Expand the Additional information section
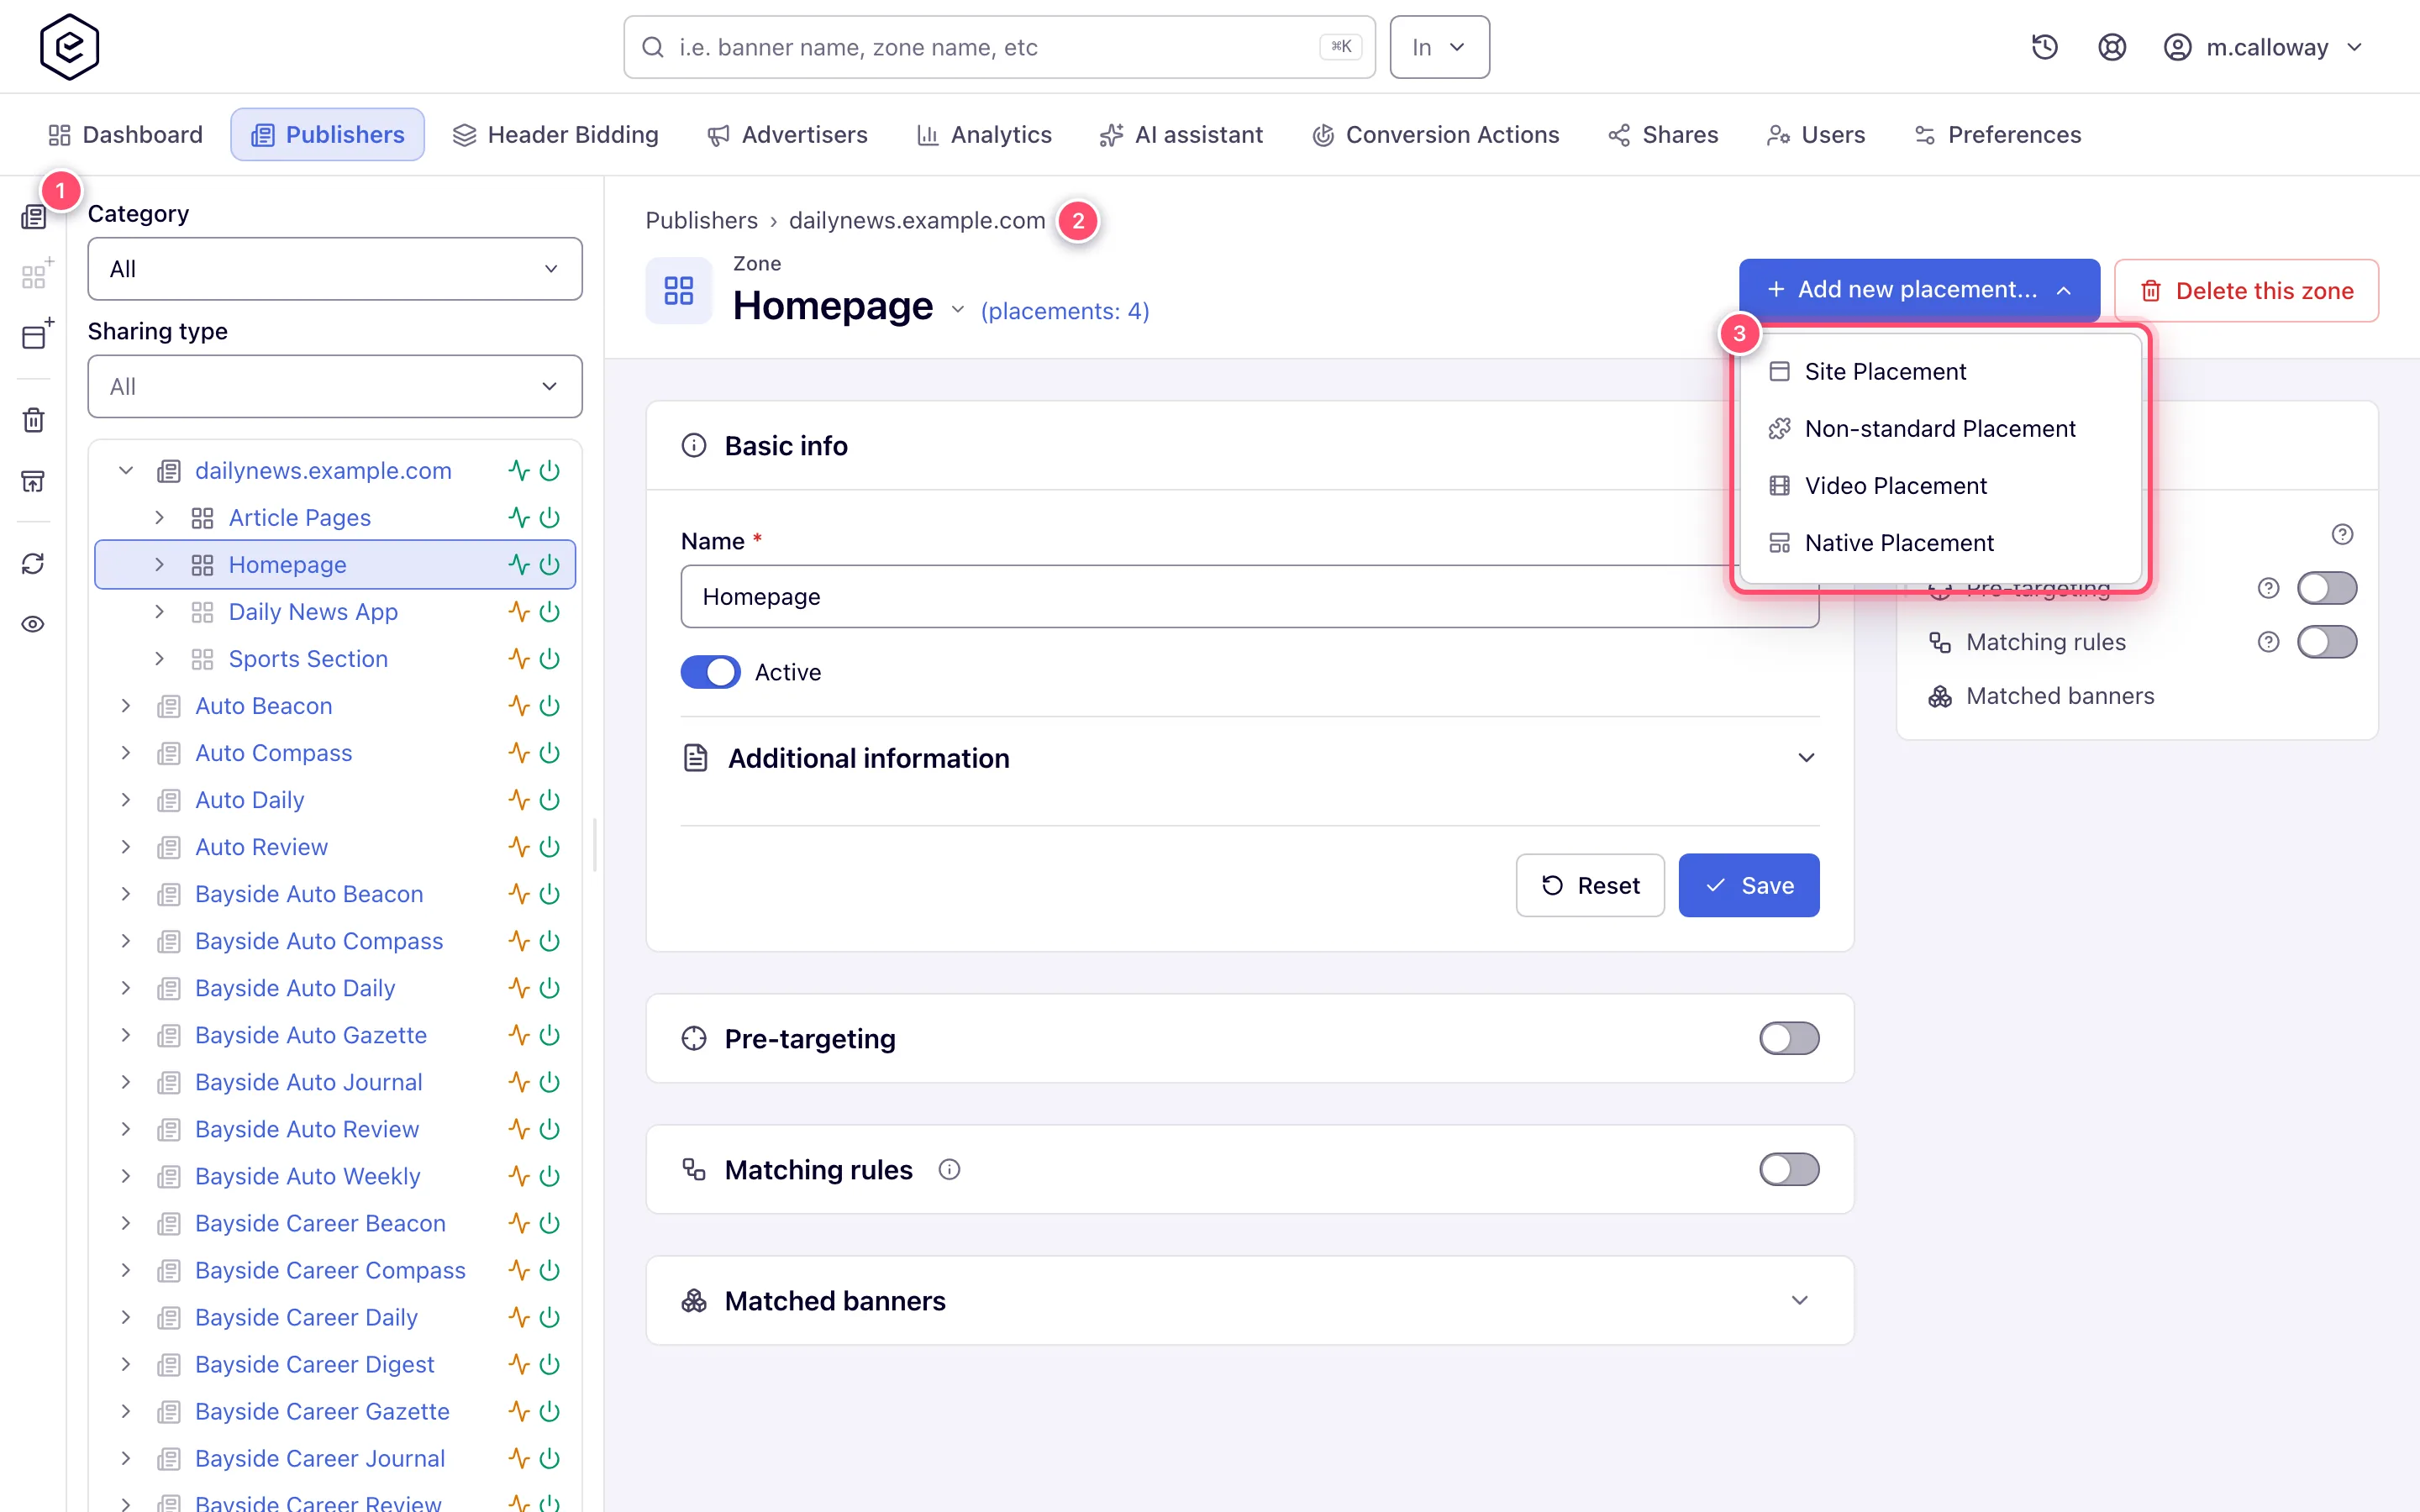The image size is (2420, 1512). click(1249, 758)
